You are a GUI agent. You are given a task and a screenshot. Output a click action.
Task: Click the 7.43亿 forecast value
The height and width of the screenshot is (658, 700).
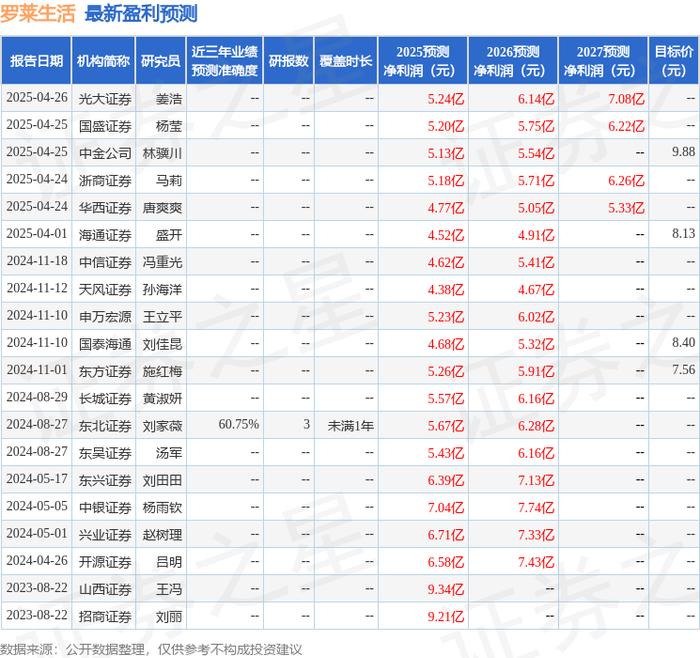[536, 562]
